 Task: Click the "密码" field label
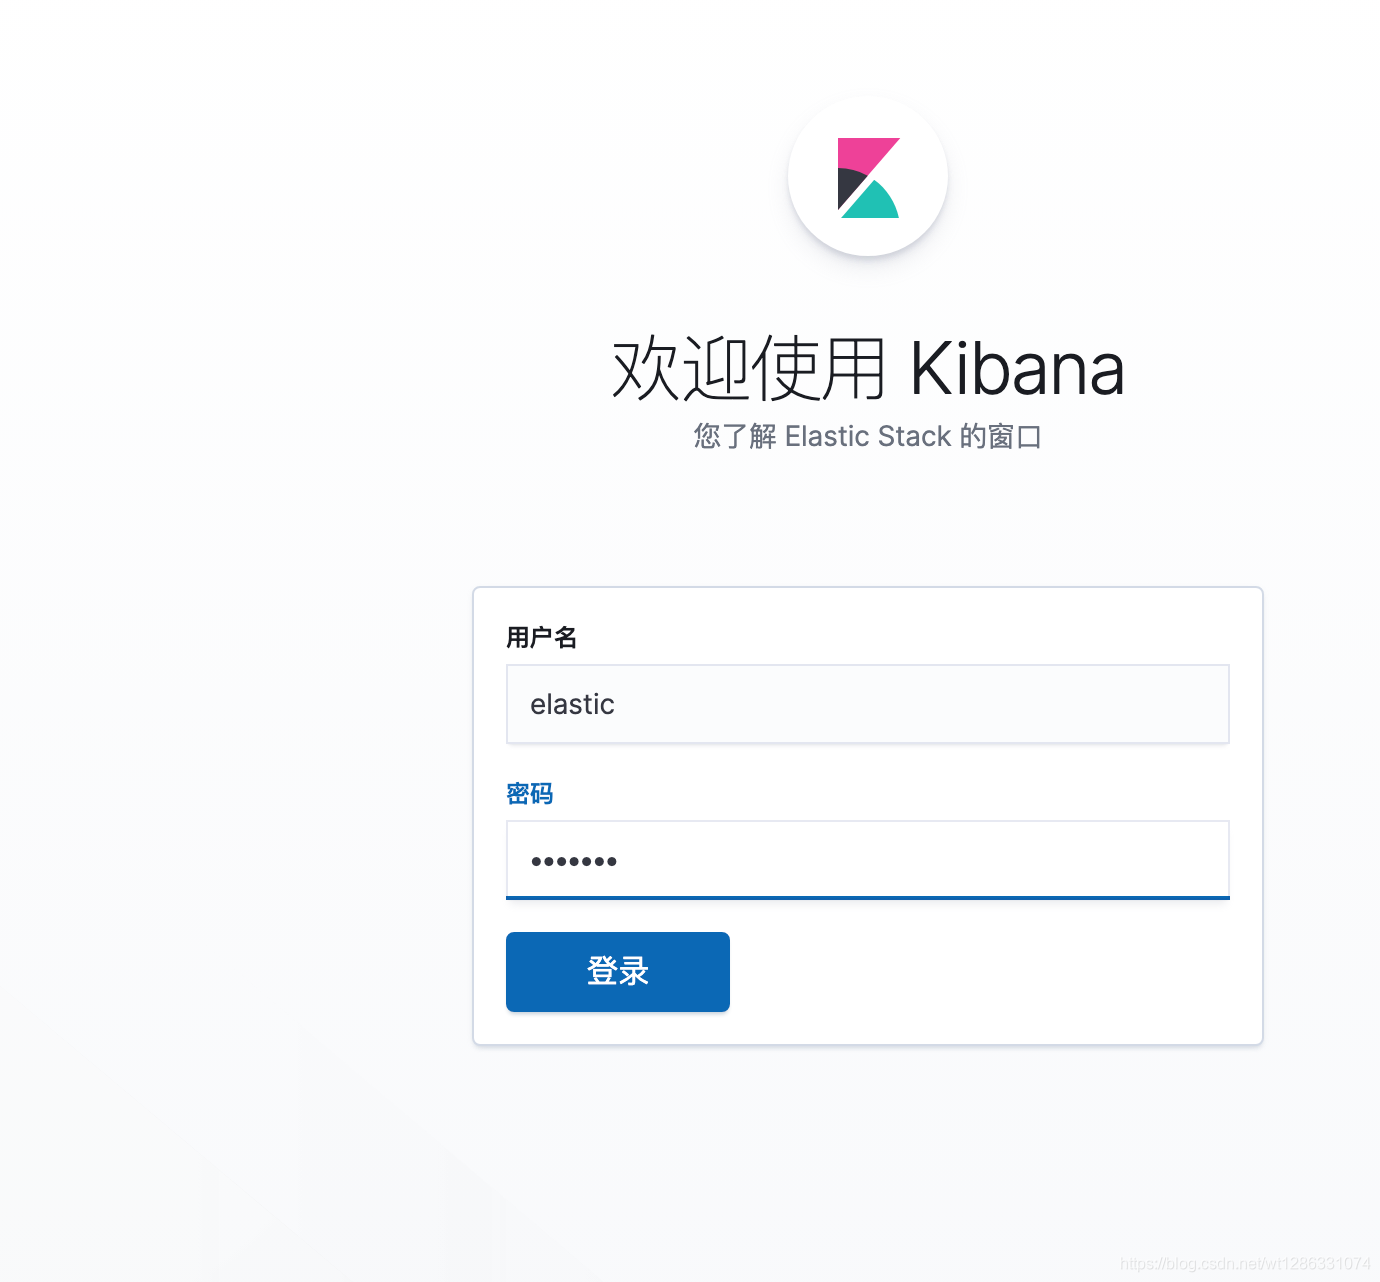click(529, 794)
